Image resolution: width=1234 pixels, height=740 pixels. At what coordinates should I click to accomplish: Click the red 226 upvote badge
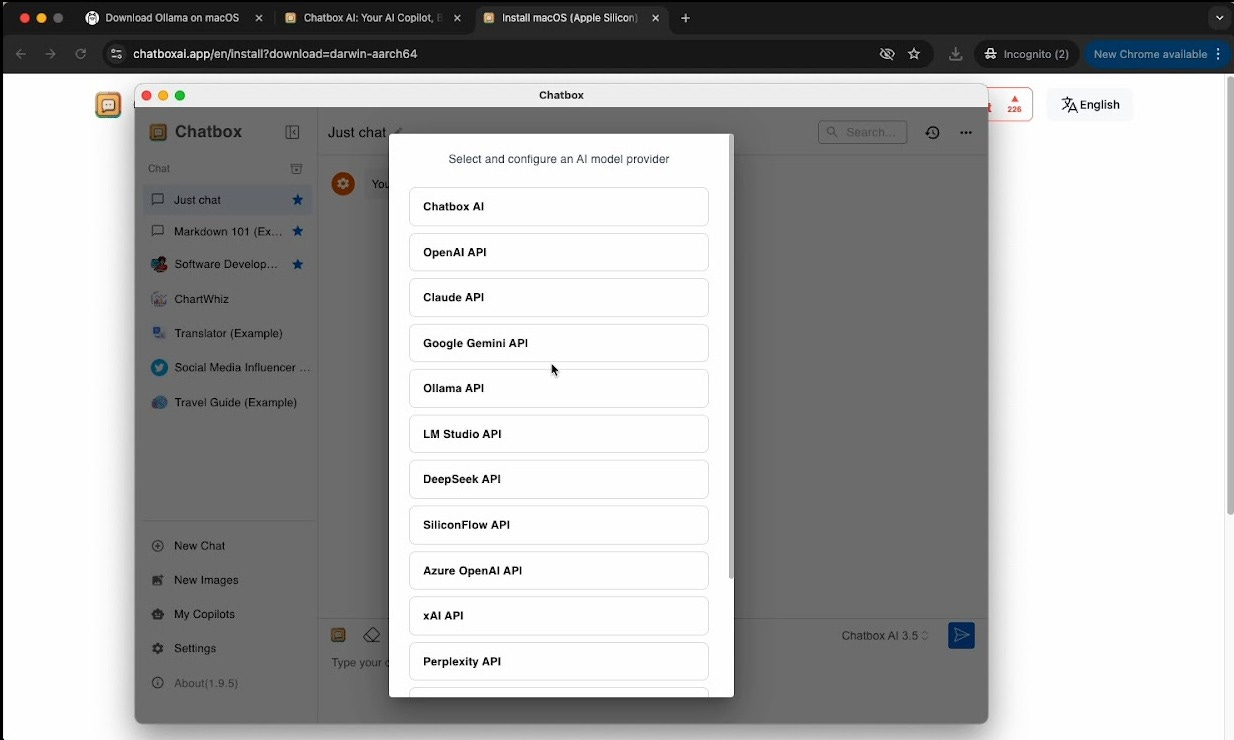point(1014,104)
